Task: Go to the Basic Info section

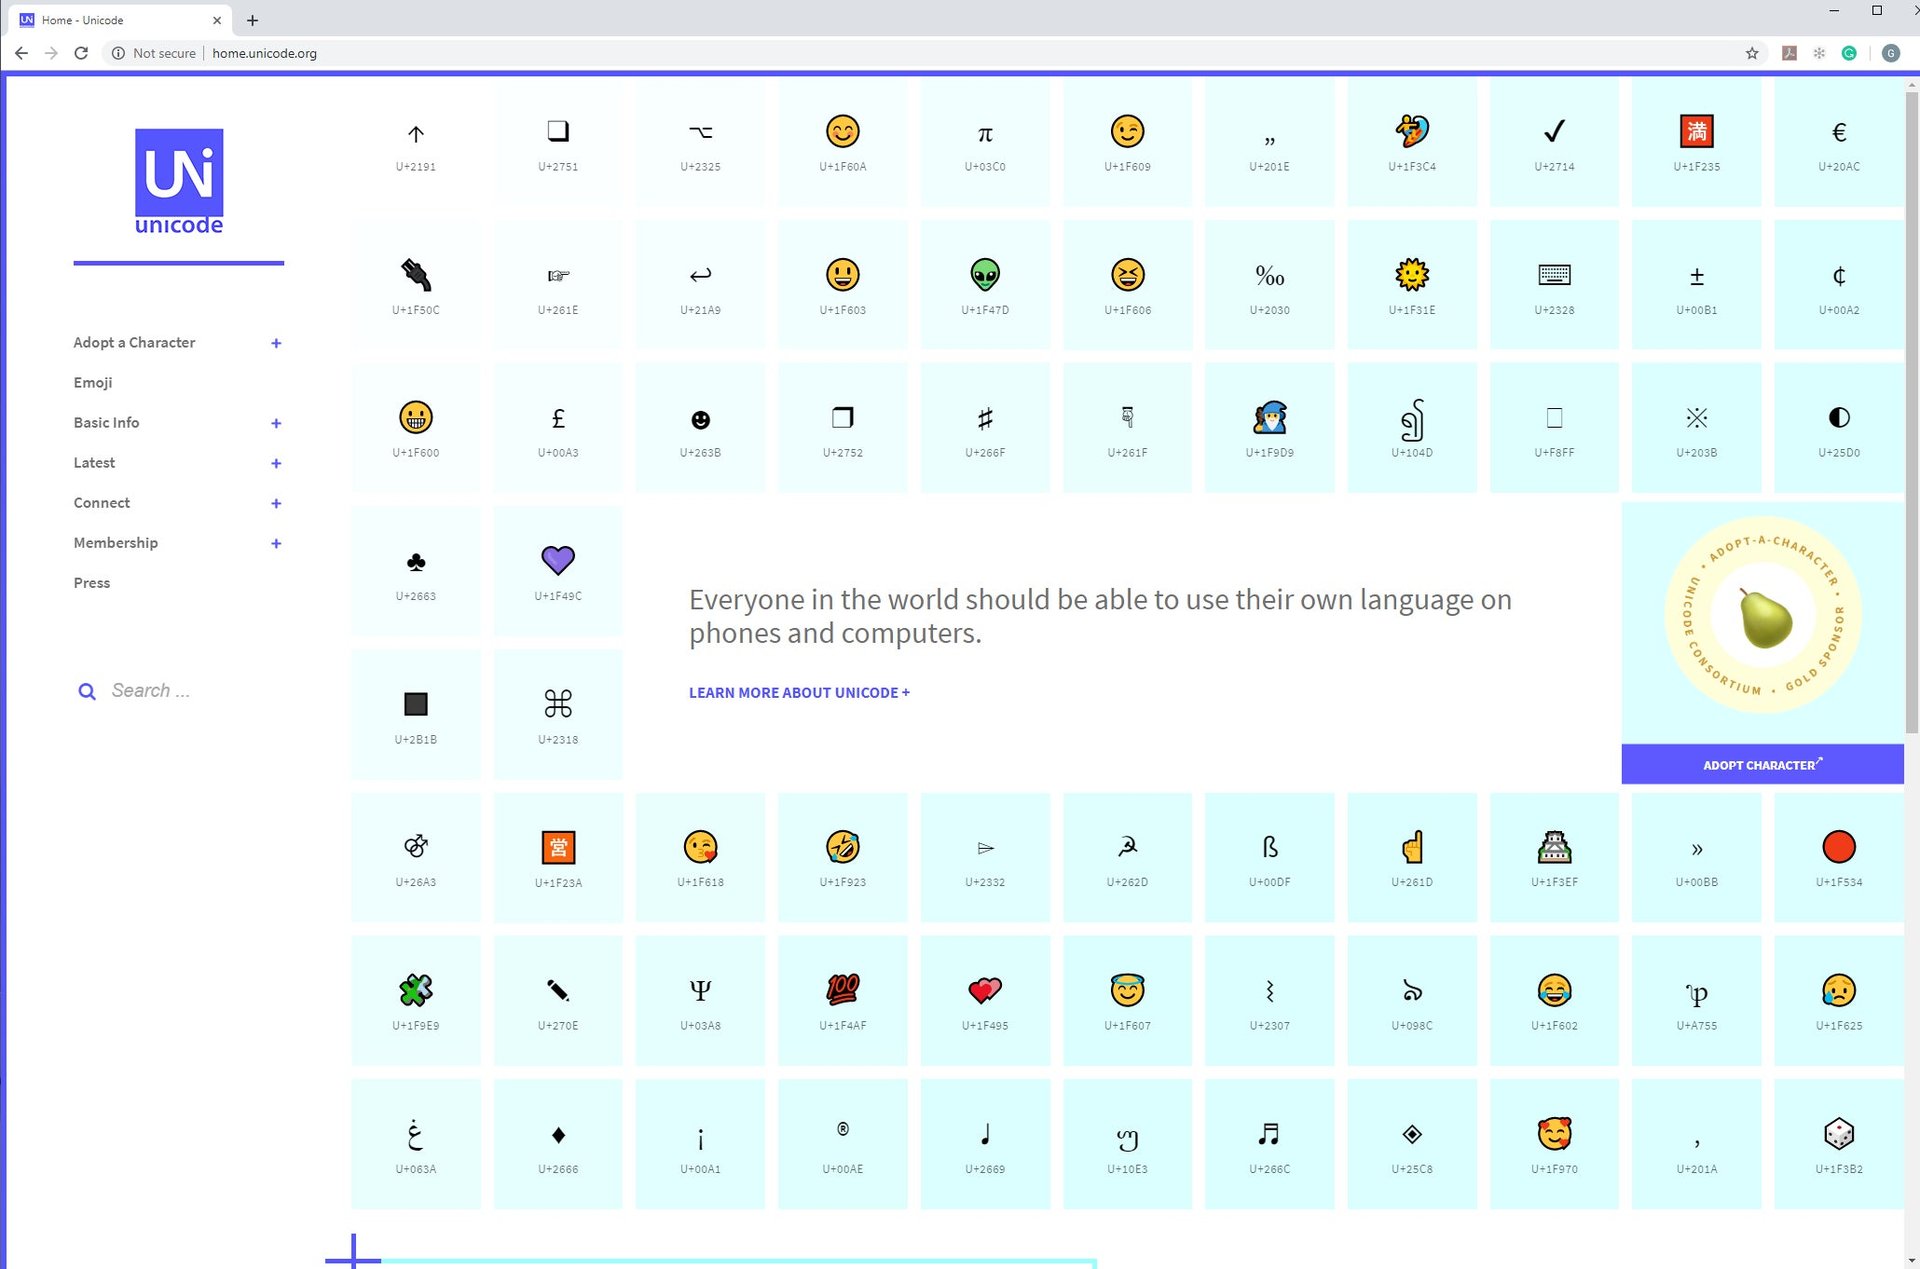Action: 106,422
